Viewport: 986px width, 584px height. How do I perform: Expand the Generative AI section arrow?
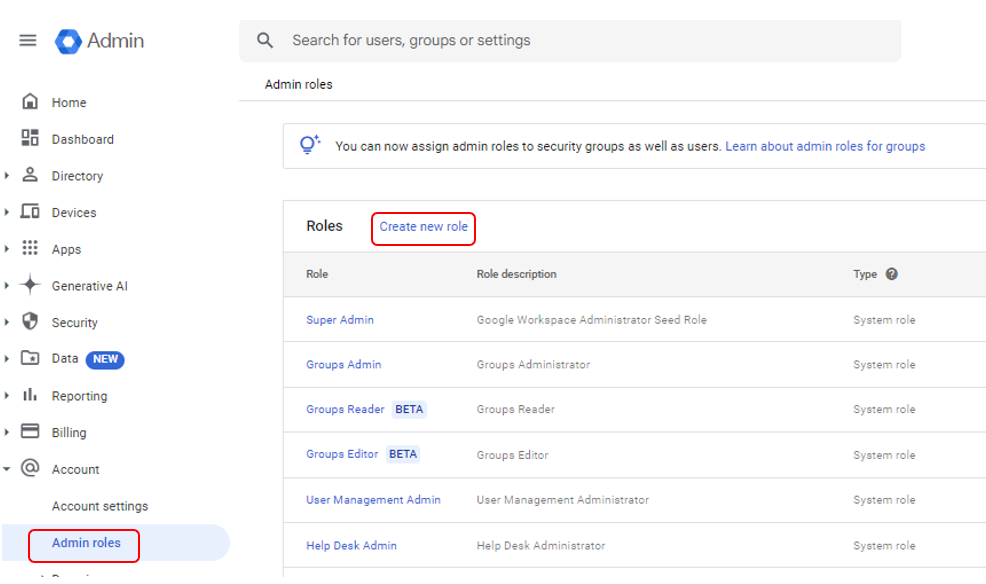tap(6, 285)
